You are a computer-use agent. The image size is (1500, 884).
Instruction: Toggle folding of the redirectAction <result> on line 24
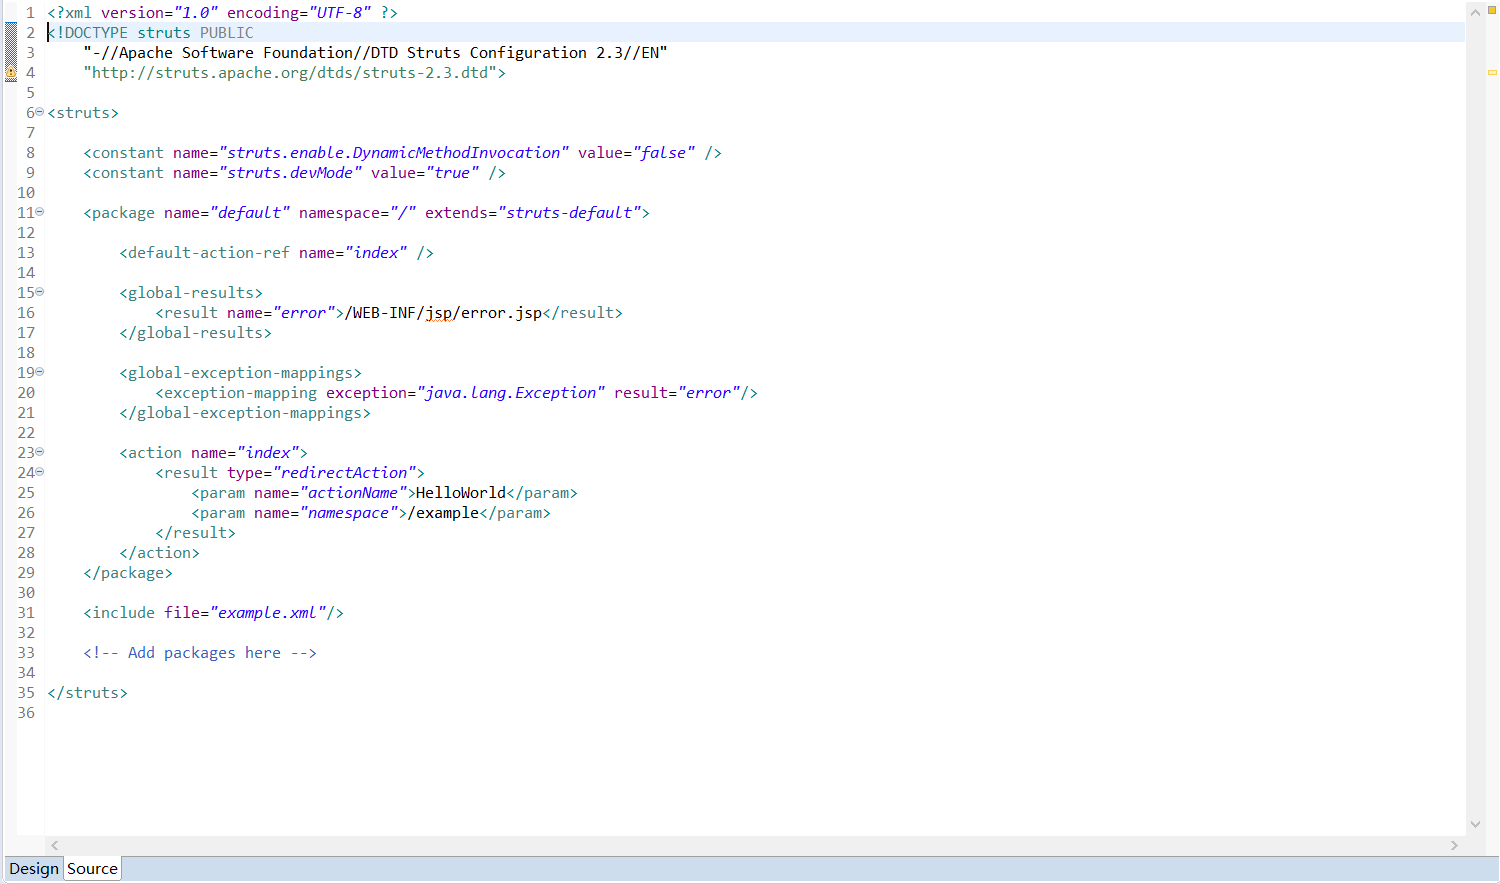click(40, 472)
